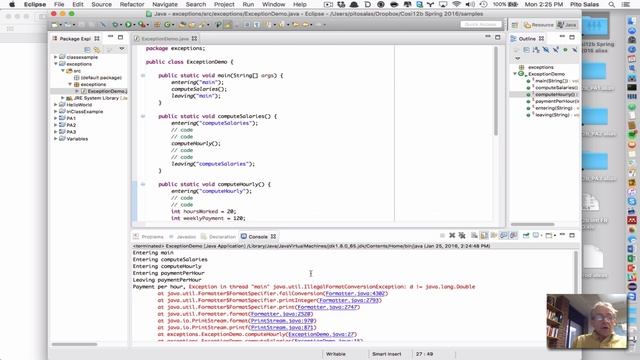Screen dimensions: 640x360
Task: Open macOS Spotlight search
Action: (x=611, y=4)
